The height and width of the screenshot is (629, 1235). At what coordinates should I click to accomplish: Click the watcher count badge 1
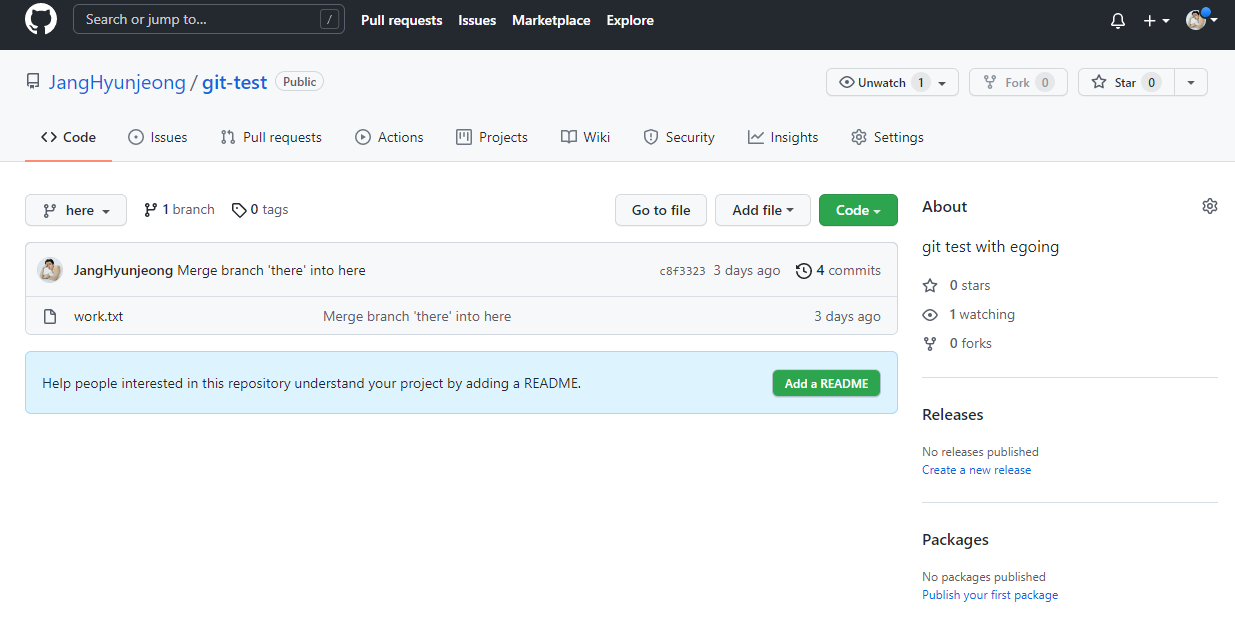tap(921, 82)
